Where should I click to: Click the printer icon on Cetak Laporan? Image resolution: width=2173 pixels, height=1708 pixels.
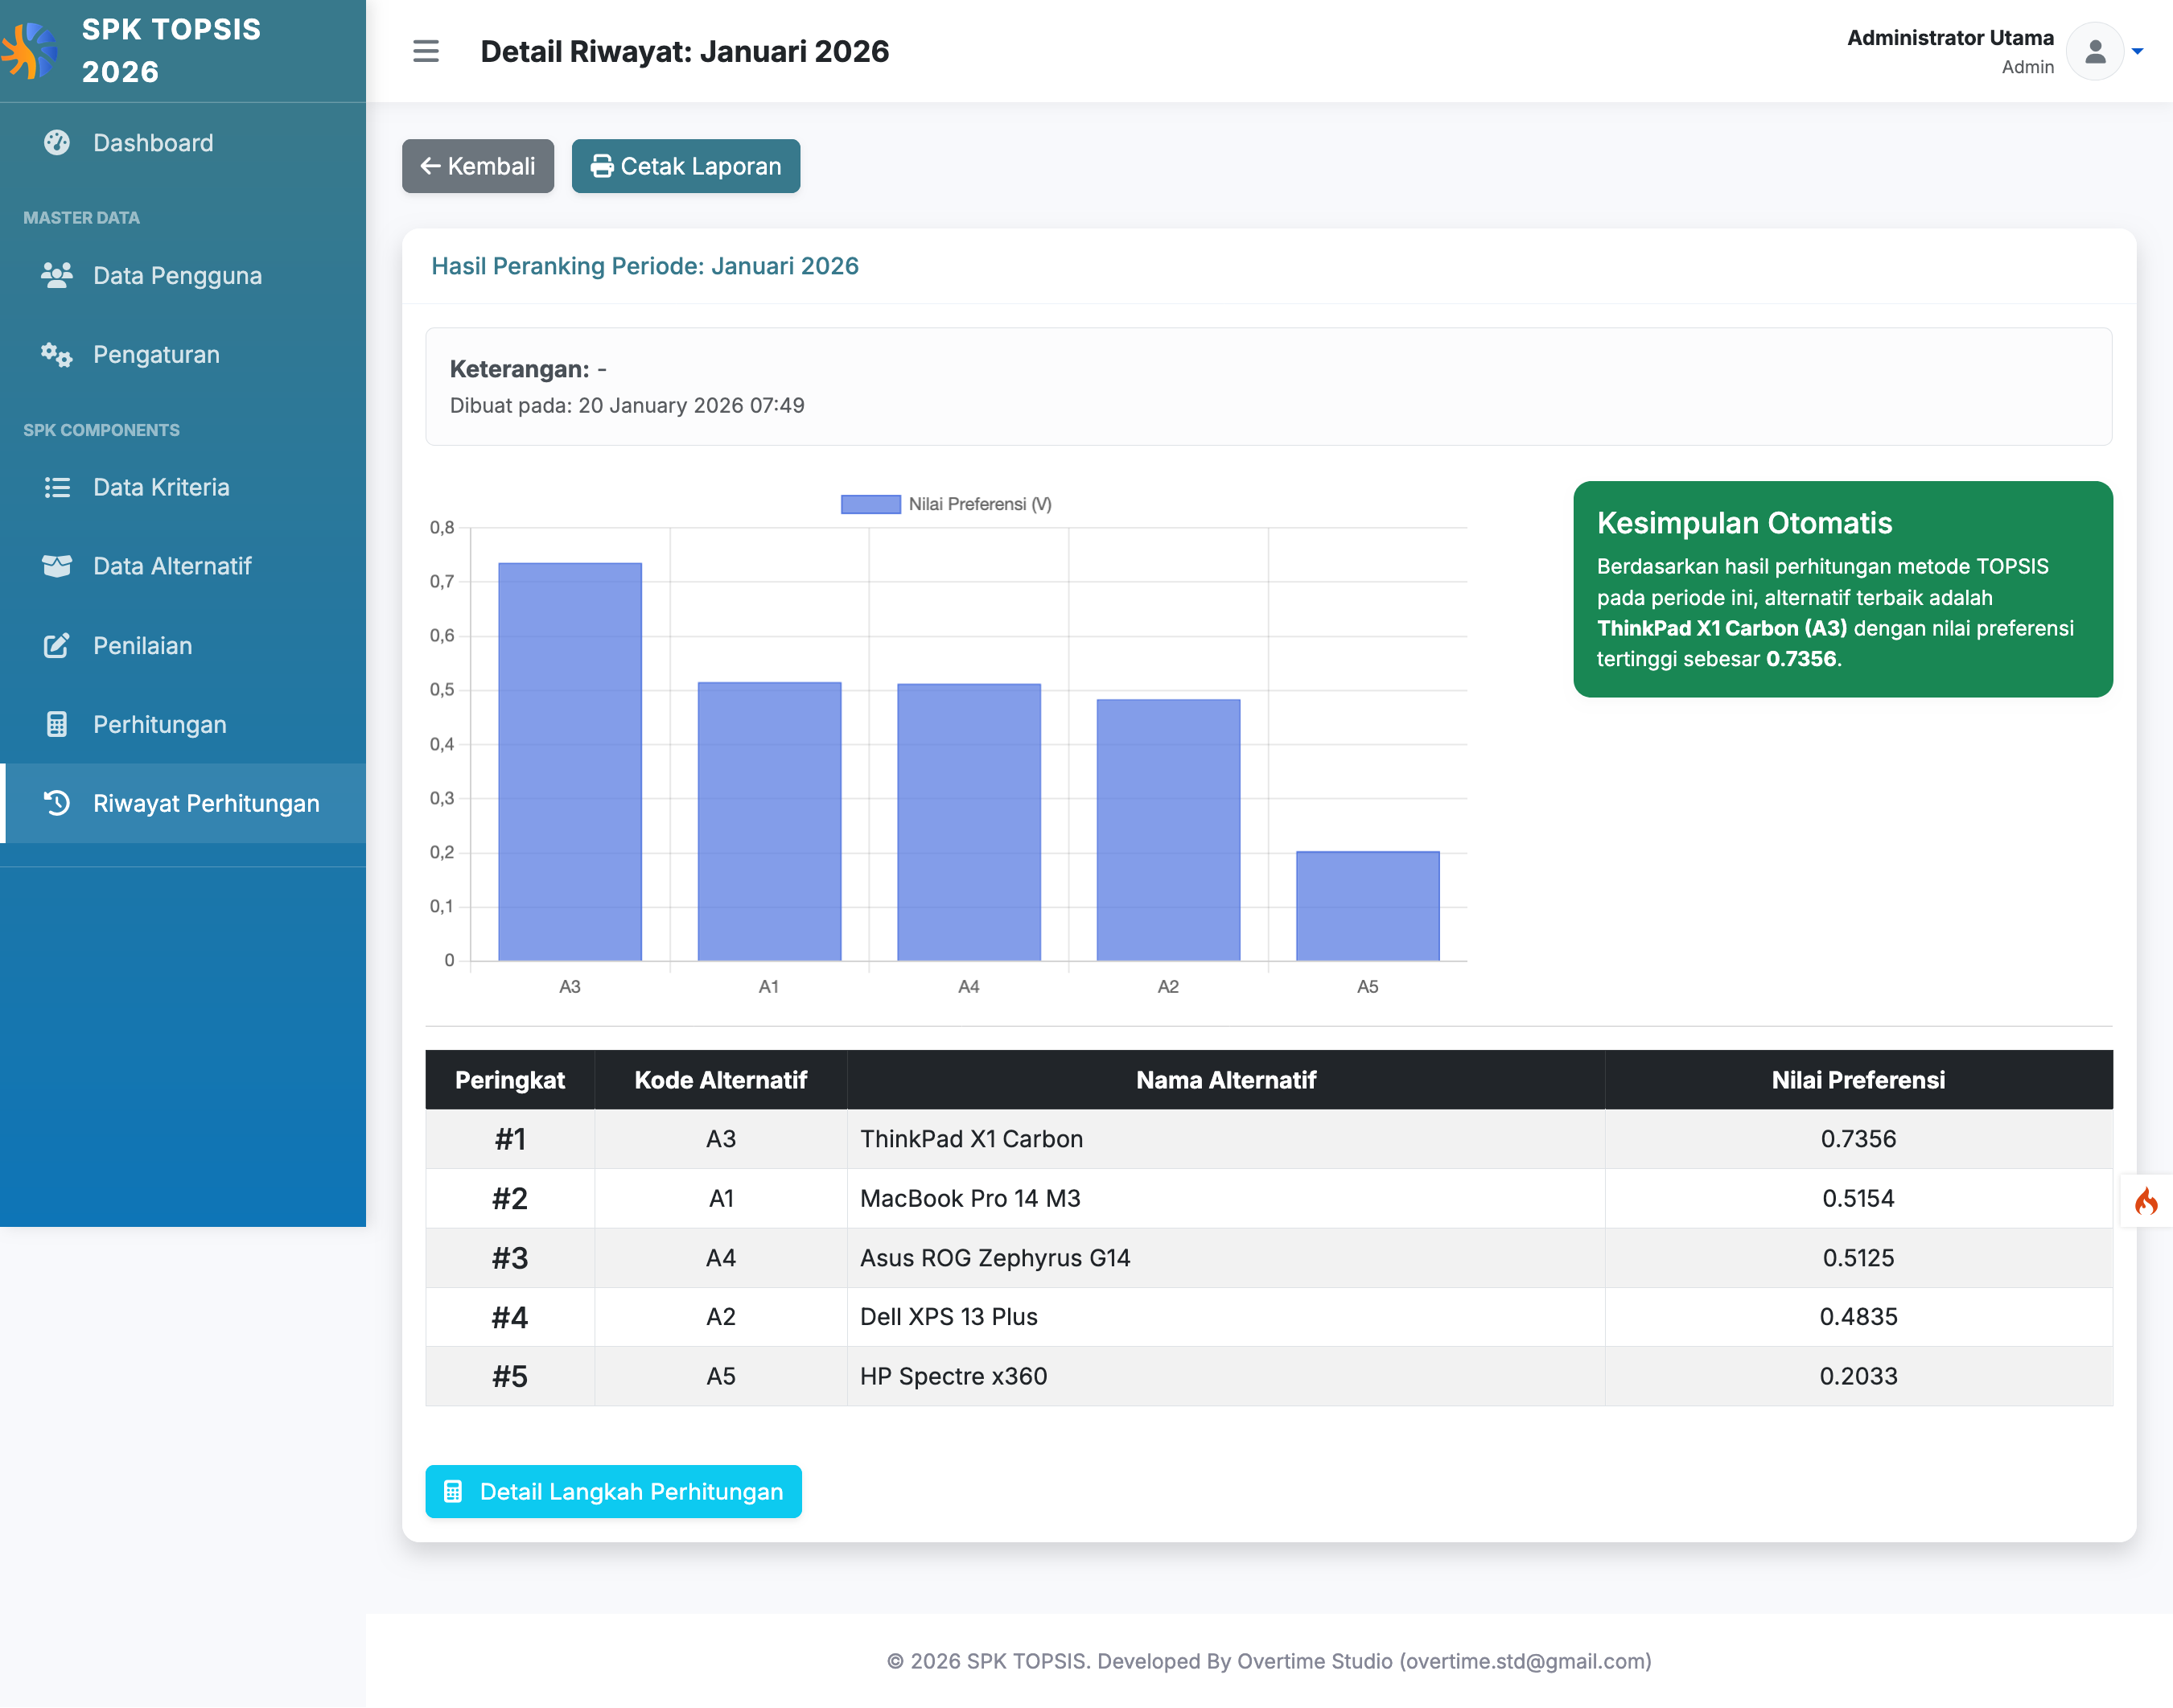tap(602, 166)
